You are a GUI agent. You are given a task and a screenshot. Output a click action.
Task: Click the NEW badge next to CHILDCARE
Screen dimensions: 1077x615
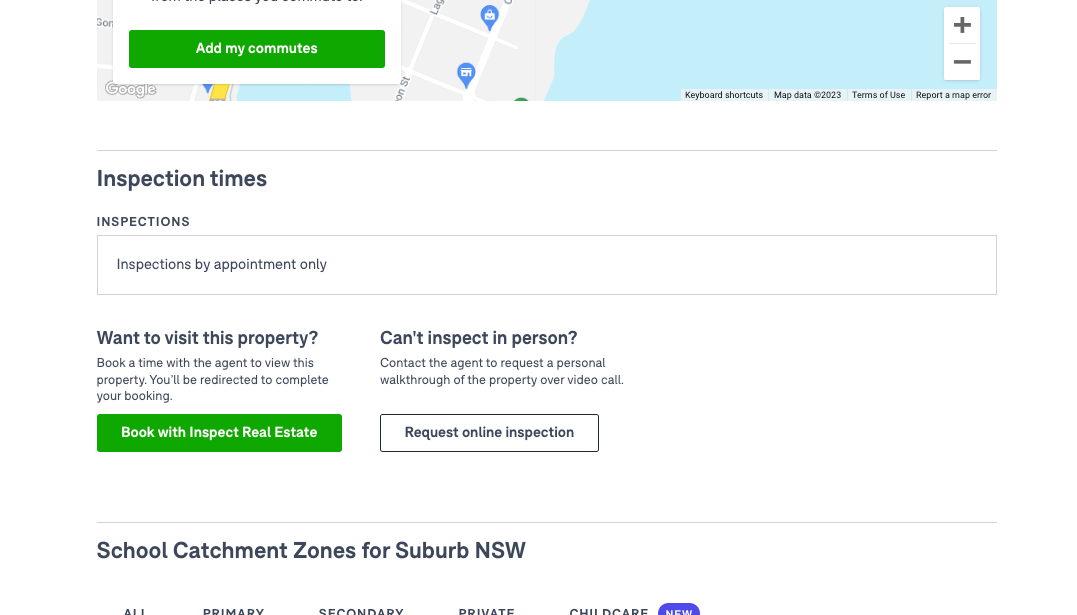pos(678,611)
